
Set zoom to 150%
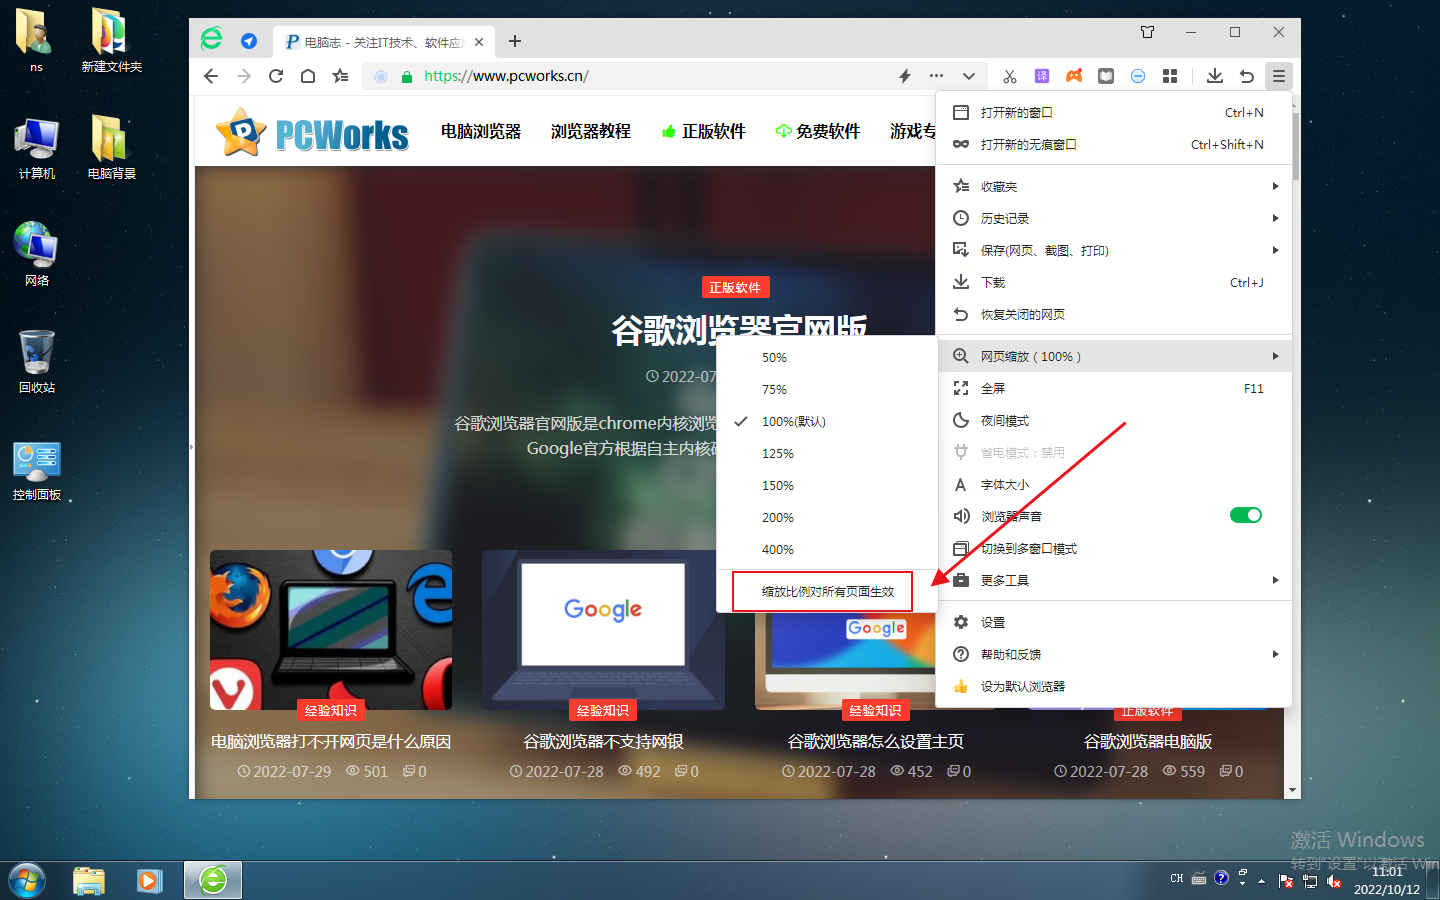826,485
